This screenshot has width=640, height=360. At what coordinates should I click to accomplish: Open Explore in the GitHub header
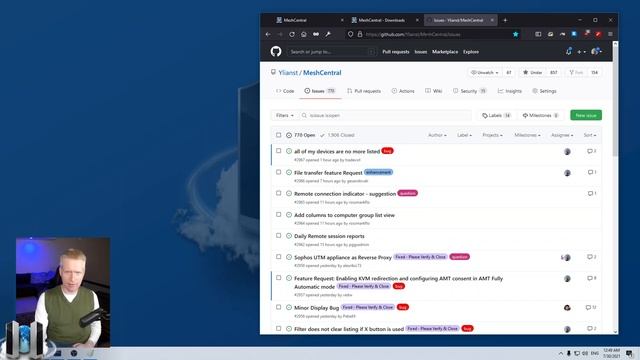[471, 52]
